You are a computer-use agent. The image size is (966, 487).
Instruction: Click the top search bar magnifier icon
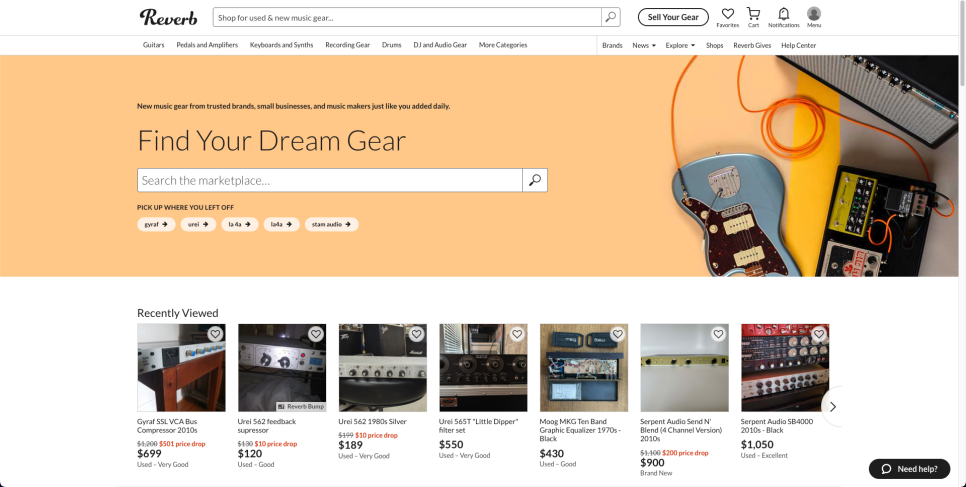tap(611, 17)
